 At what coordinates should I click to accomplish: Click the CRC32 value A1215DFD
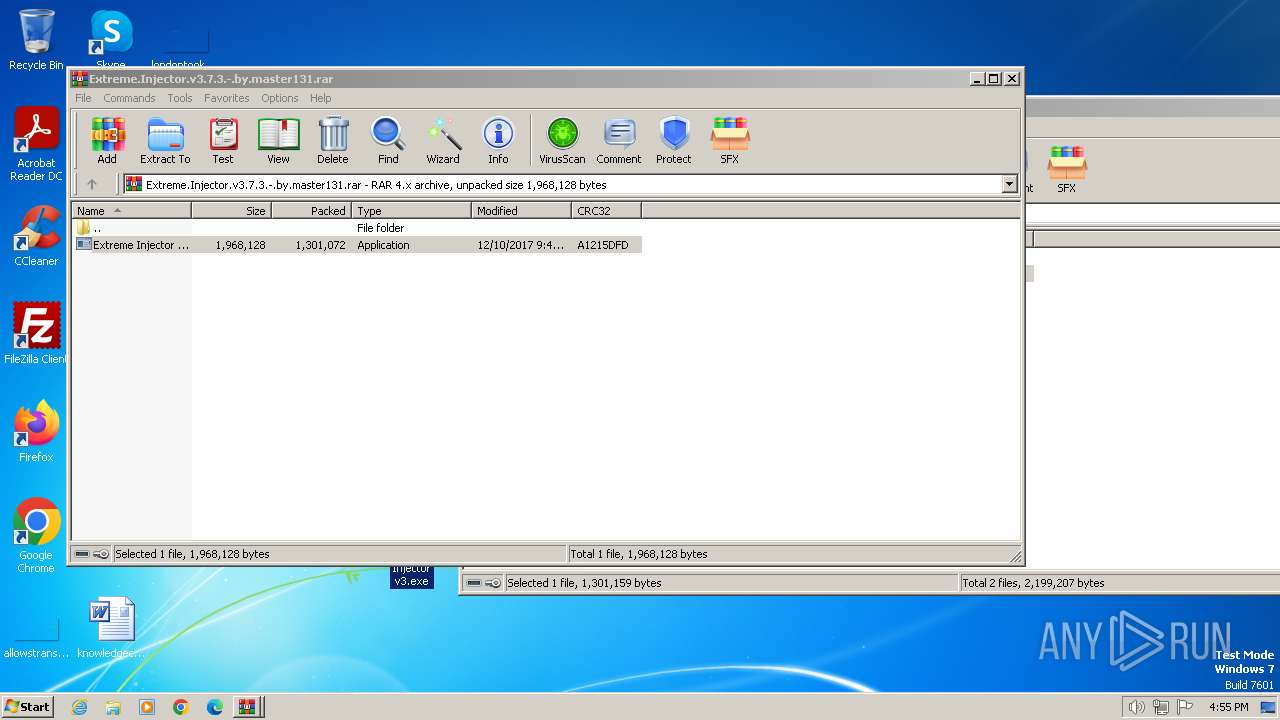pos(603,245)
